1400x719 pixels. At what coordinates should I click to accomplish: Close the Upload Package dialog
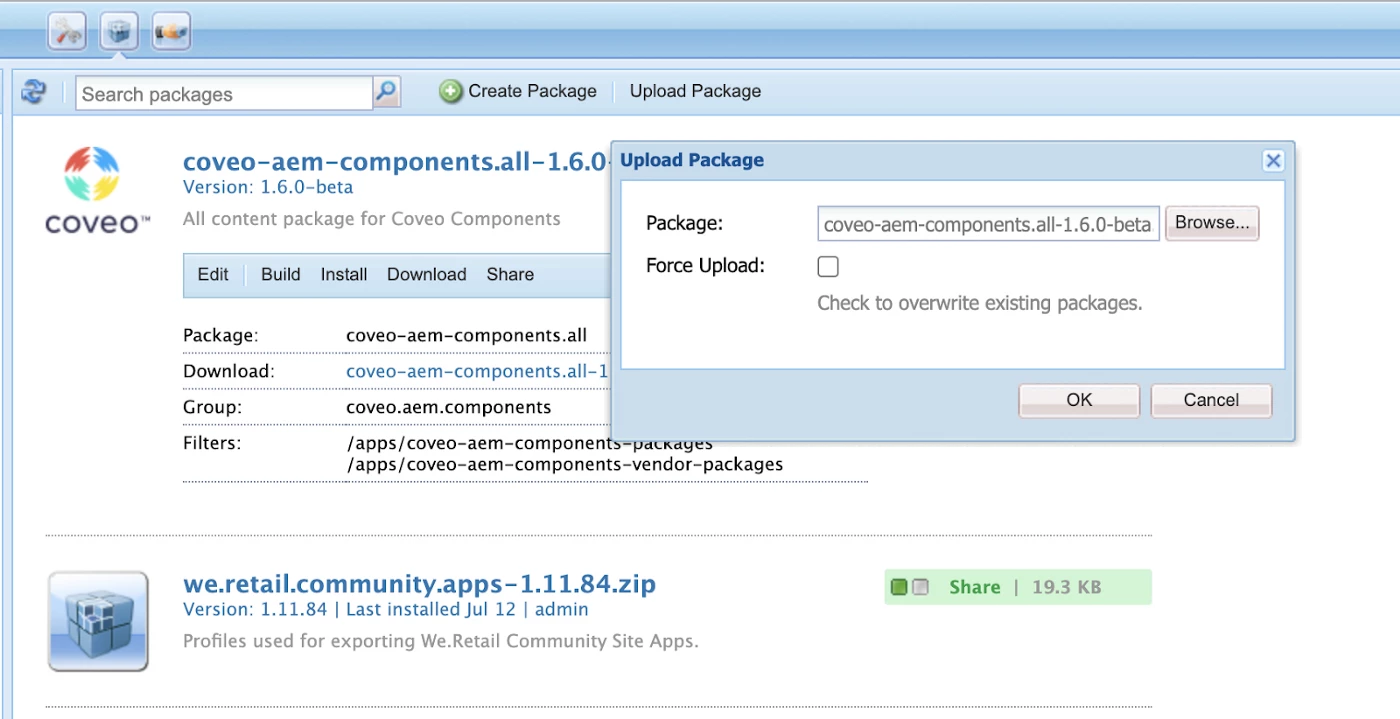(1273, 160)
